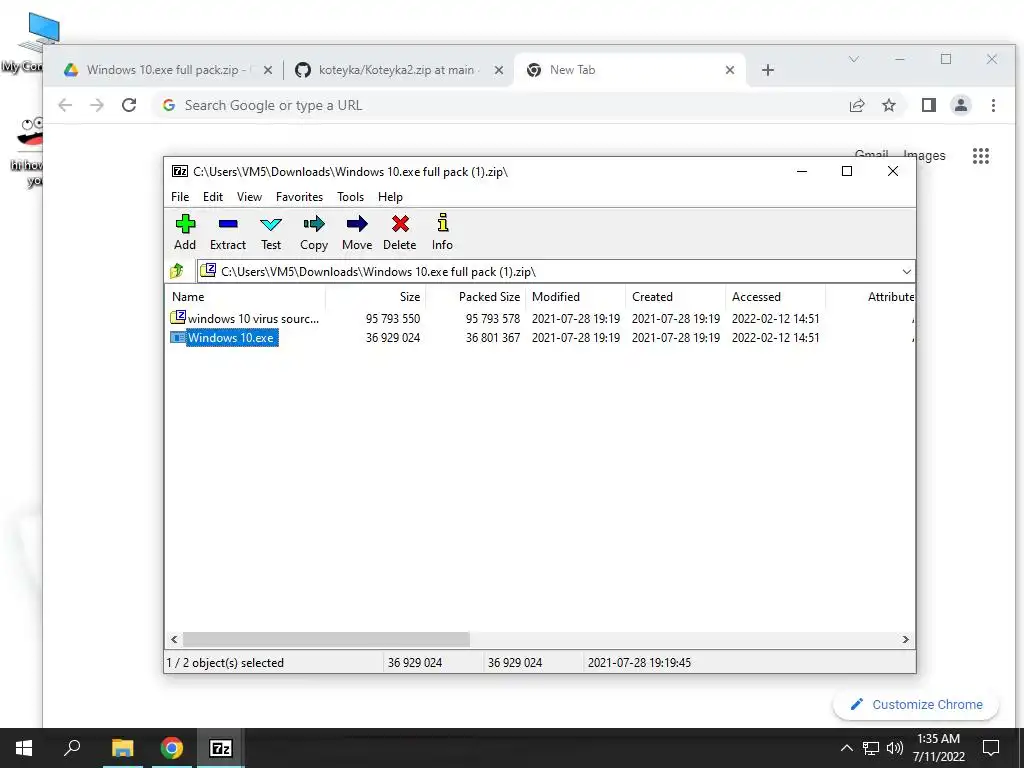Go up one folder level icon

coord(177,270)
